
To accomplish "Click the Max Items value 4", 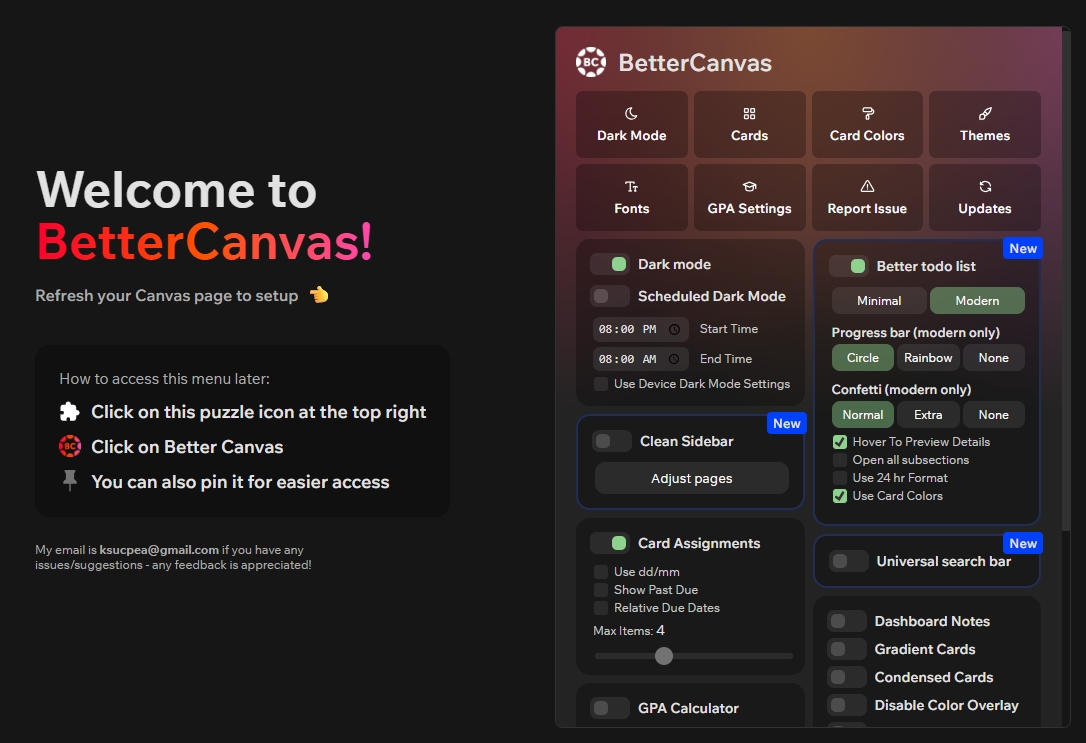I will pos(660,630).
